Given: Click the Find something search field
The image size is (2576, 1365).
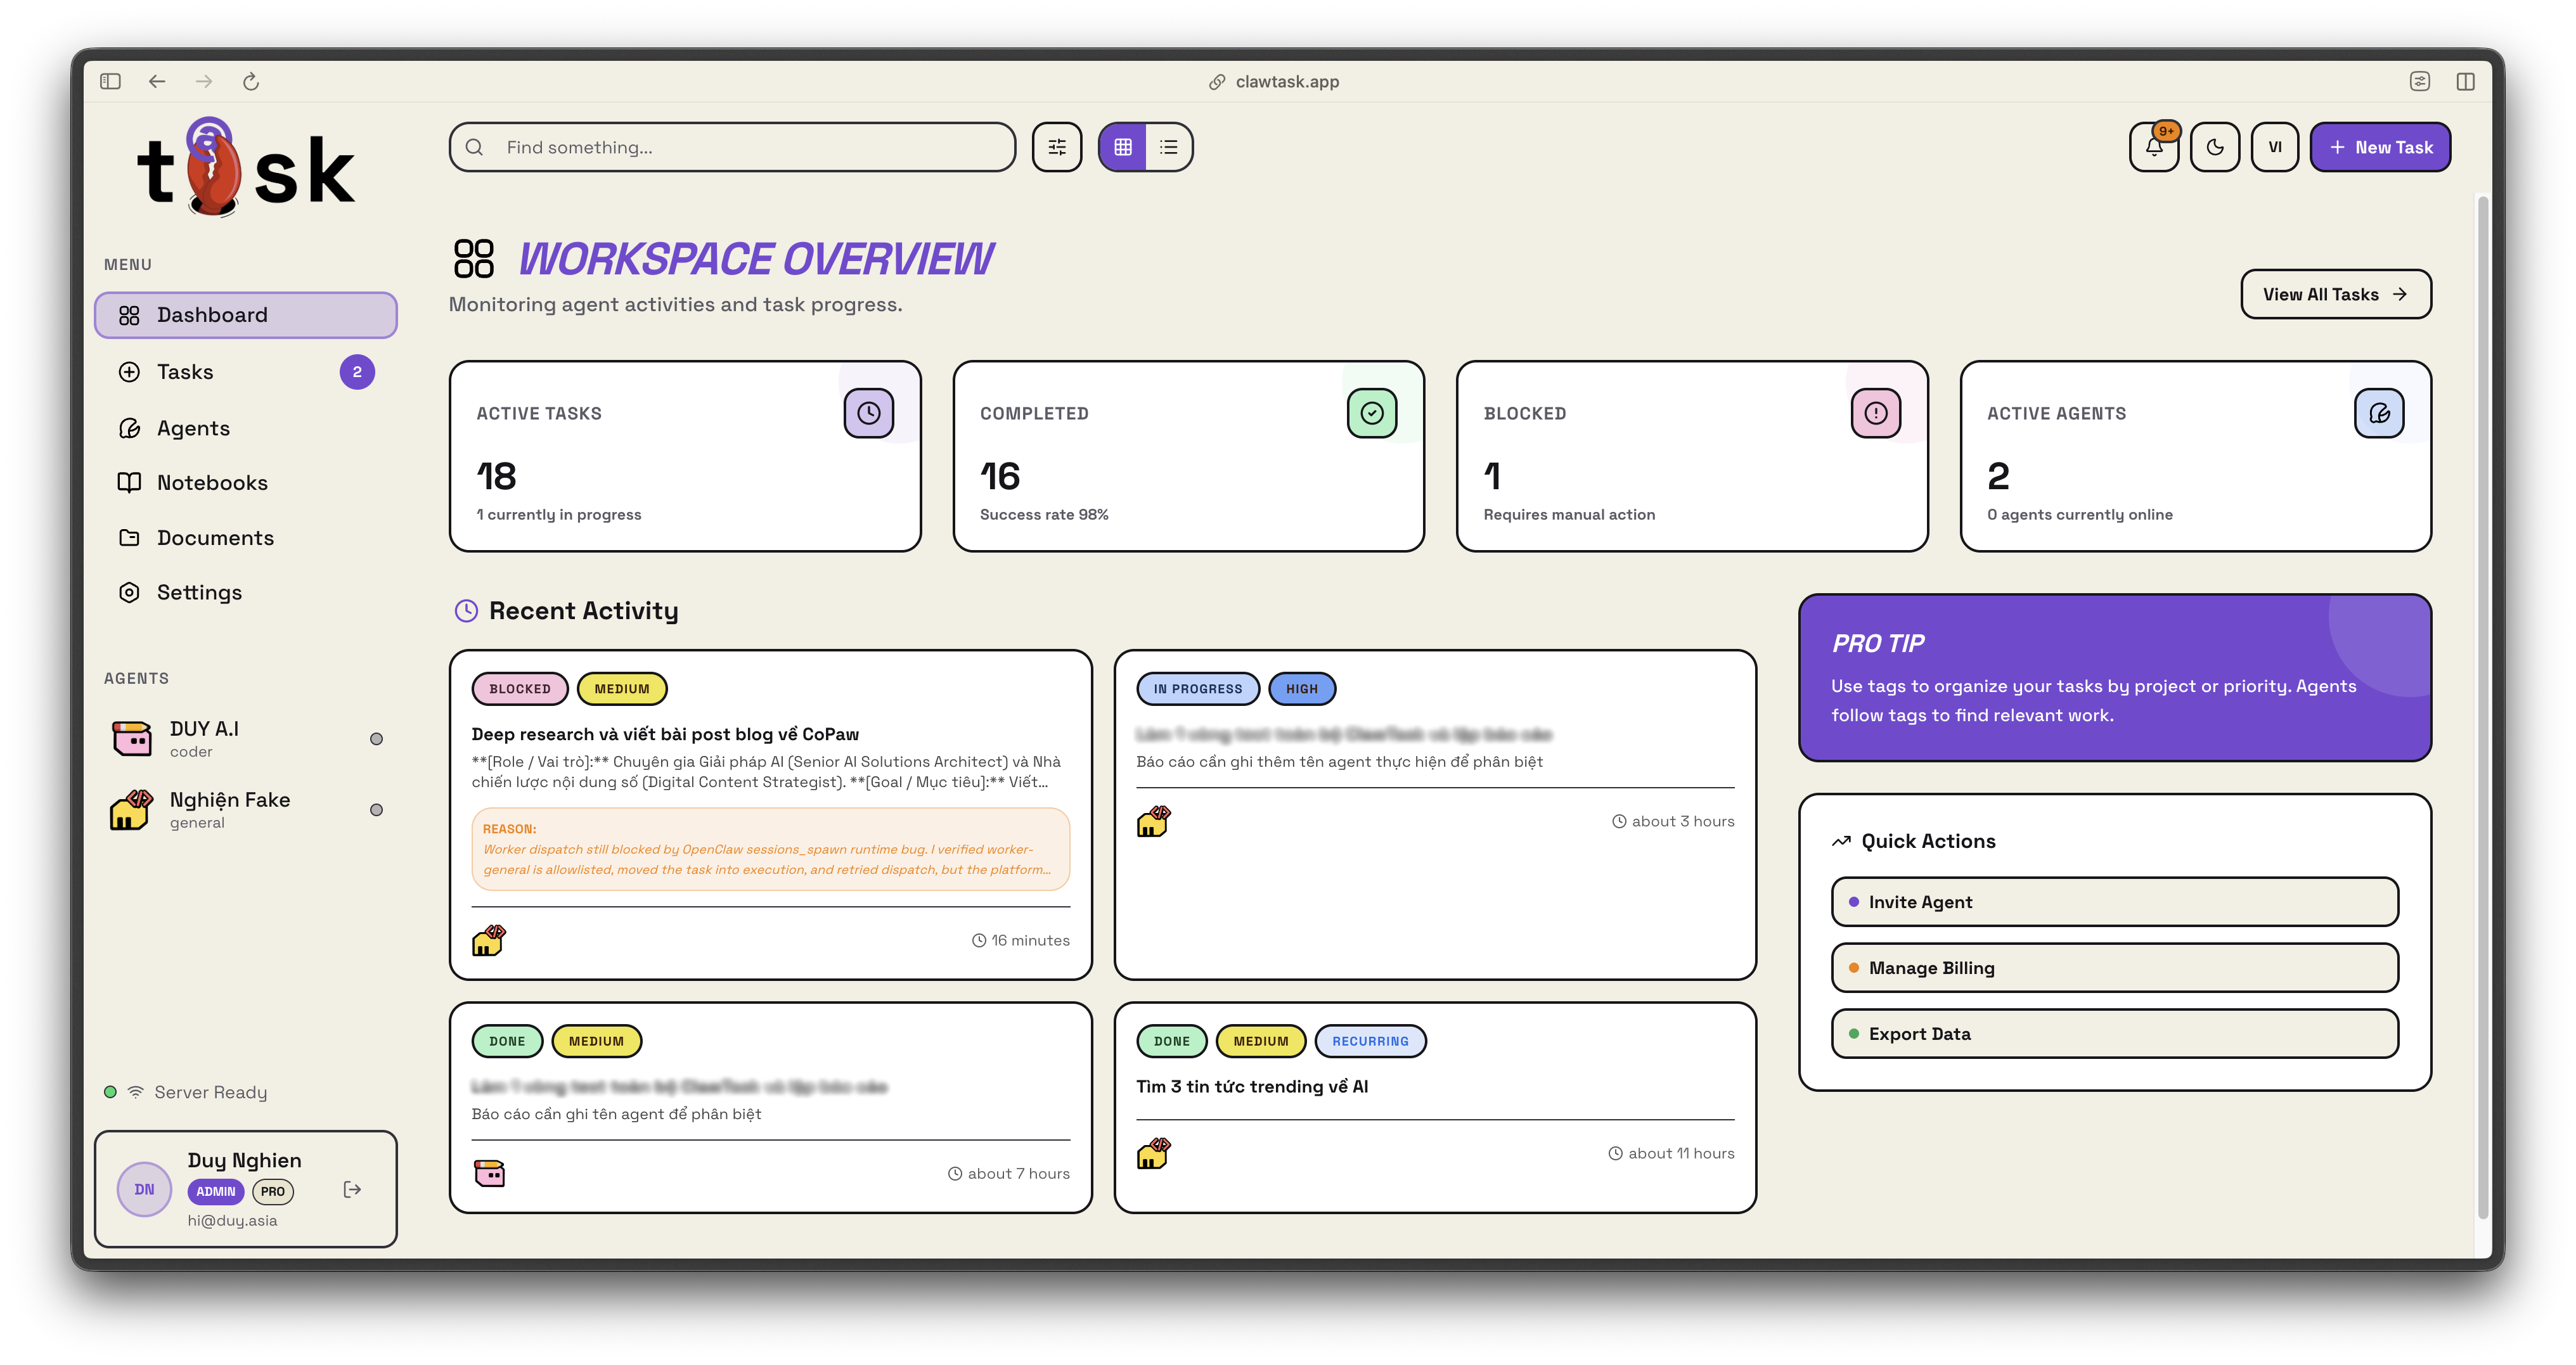Looking at the screenshot, I should 732,147.
